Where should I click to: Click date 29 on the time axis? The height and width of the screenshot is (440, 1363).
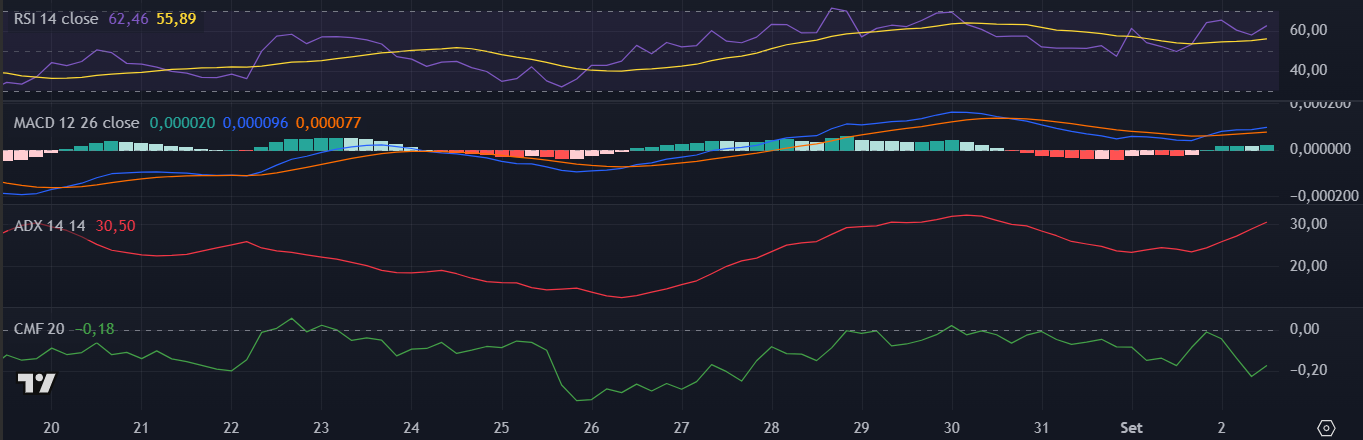(861, 427)
